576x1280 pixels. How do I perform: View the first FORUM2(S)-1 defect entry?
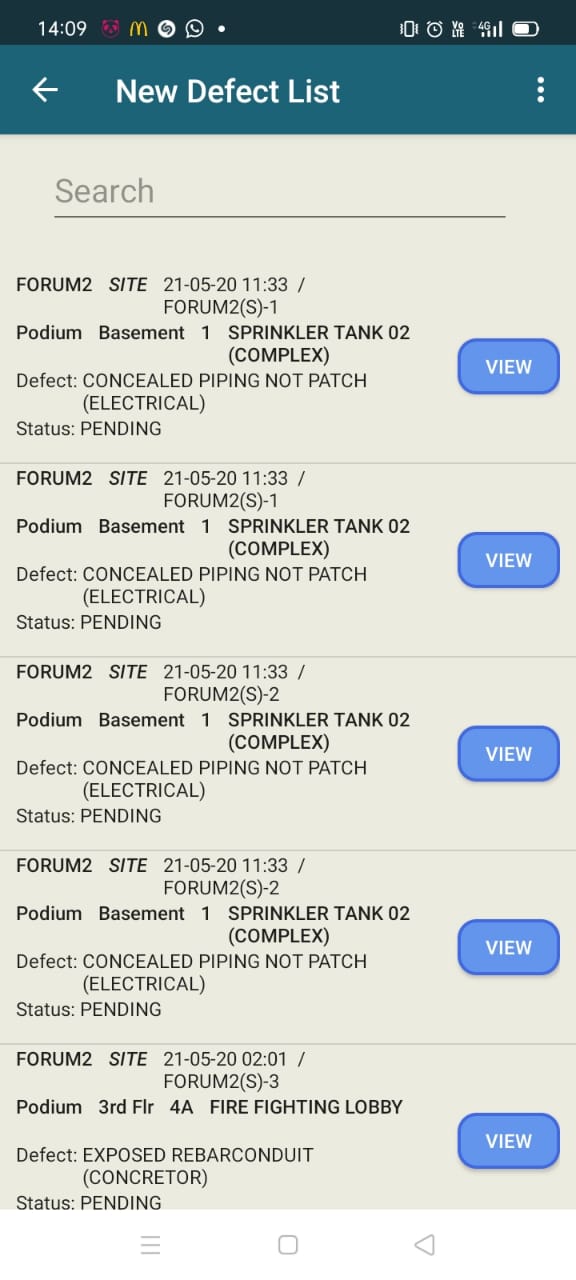click(x=508, y=367)
